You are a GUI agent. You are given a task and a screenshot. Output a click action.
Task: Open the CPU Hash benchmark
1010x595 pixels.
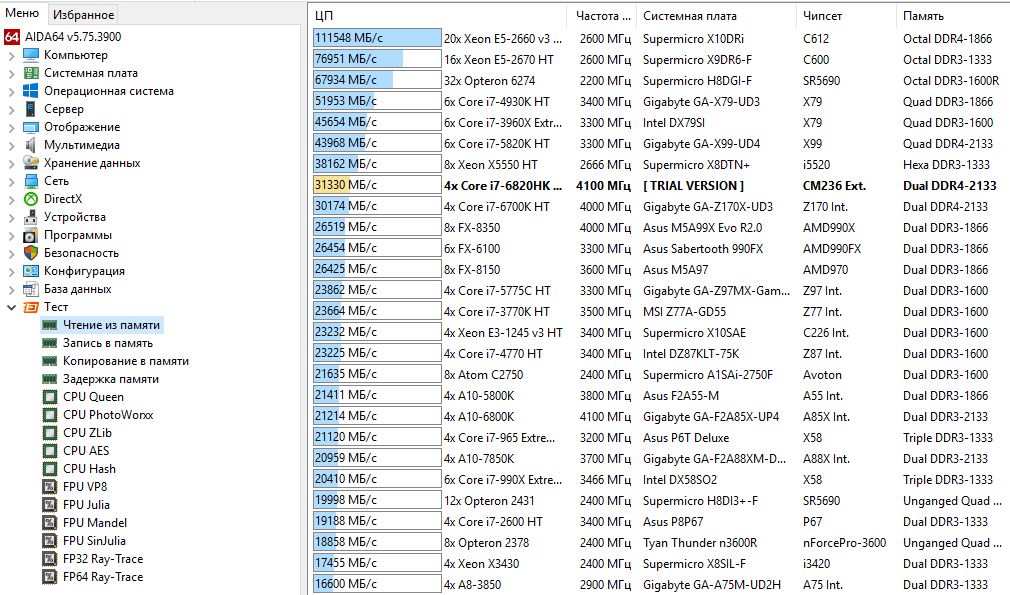click(90, 469)
